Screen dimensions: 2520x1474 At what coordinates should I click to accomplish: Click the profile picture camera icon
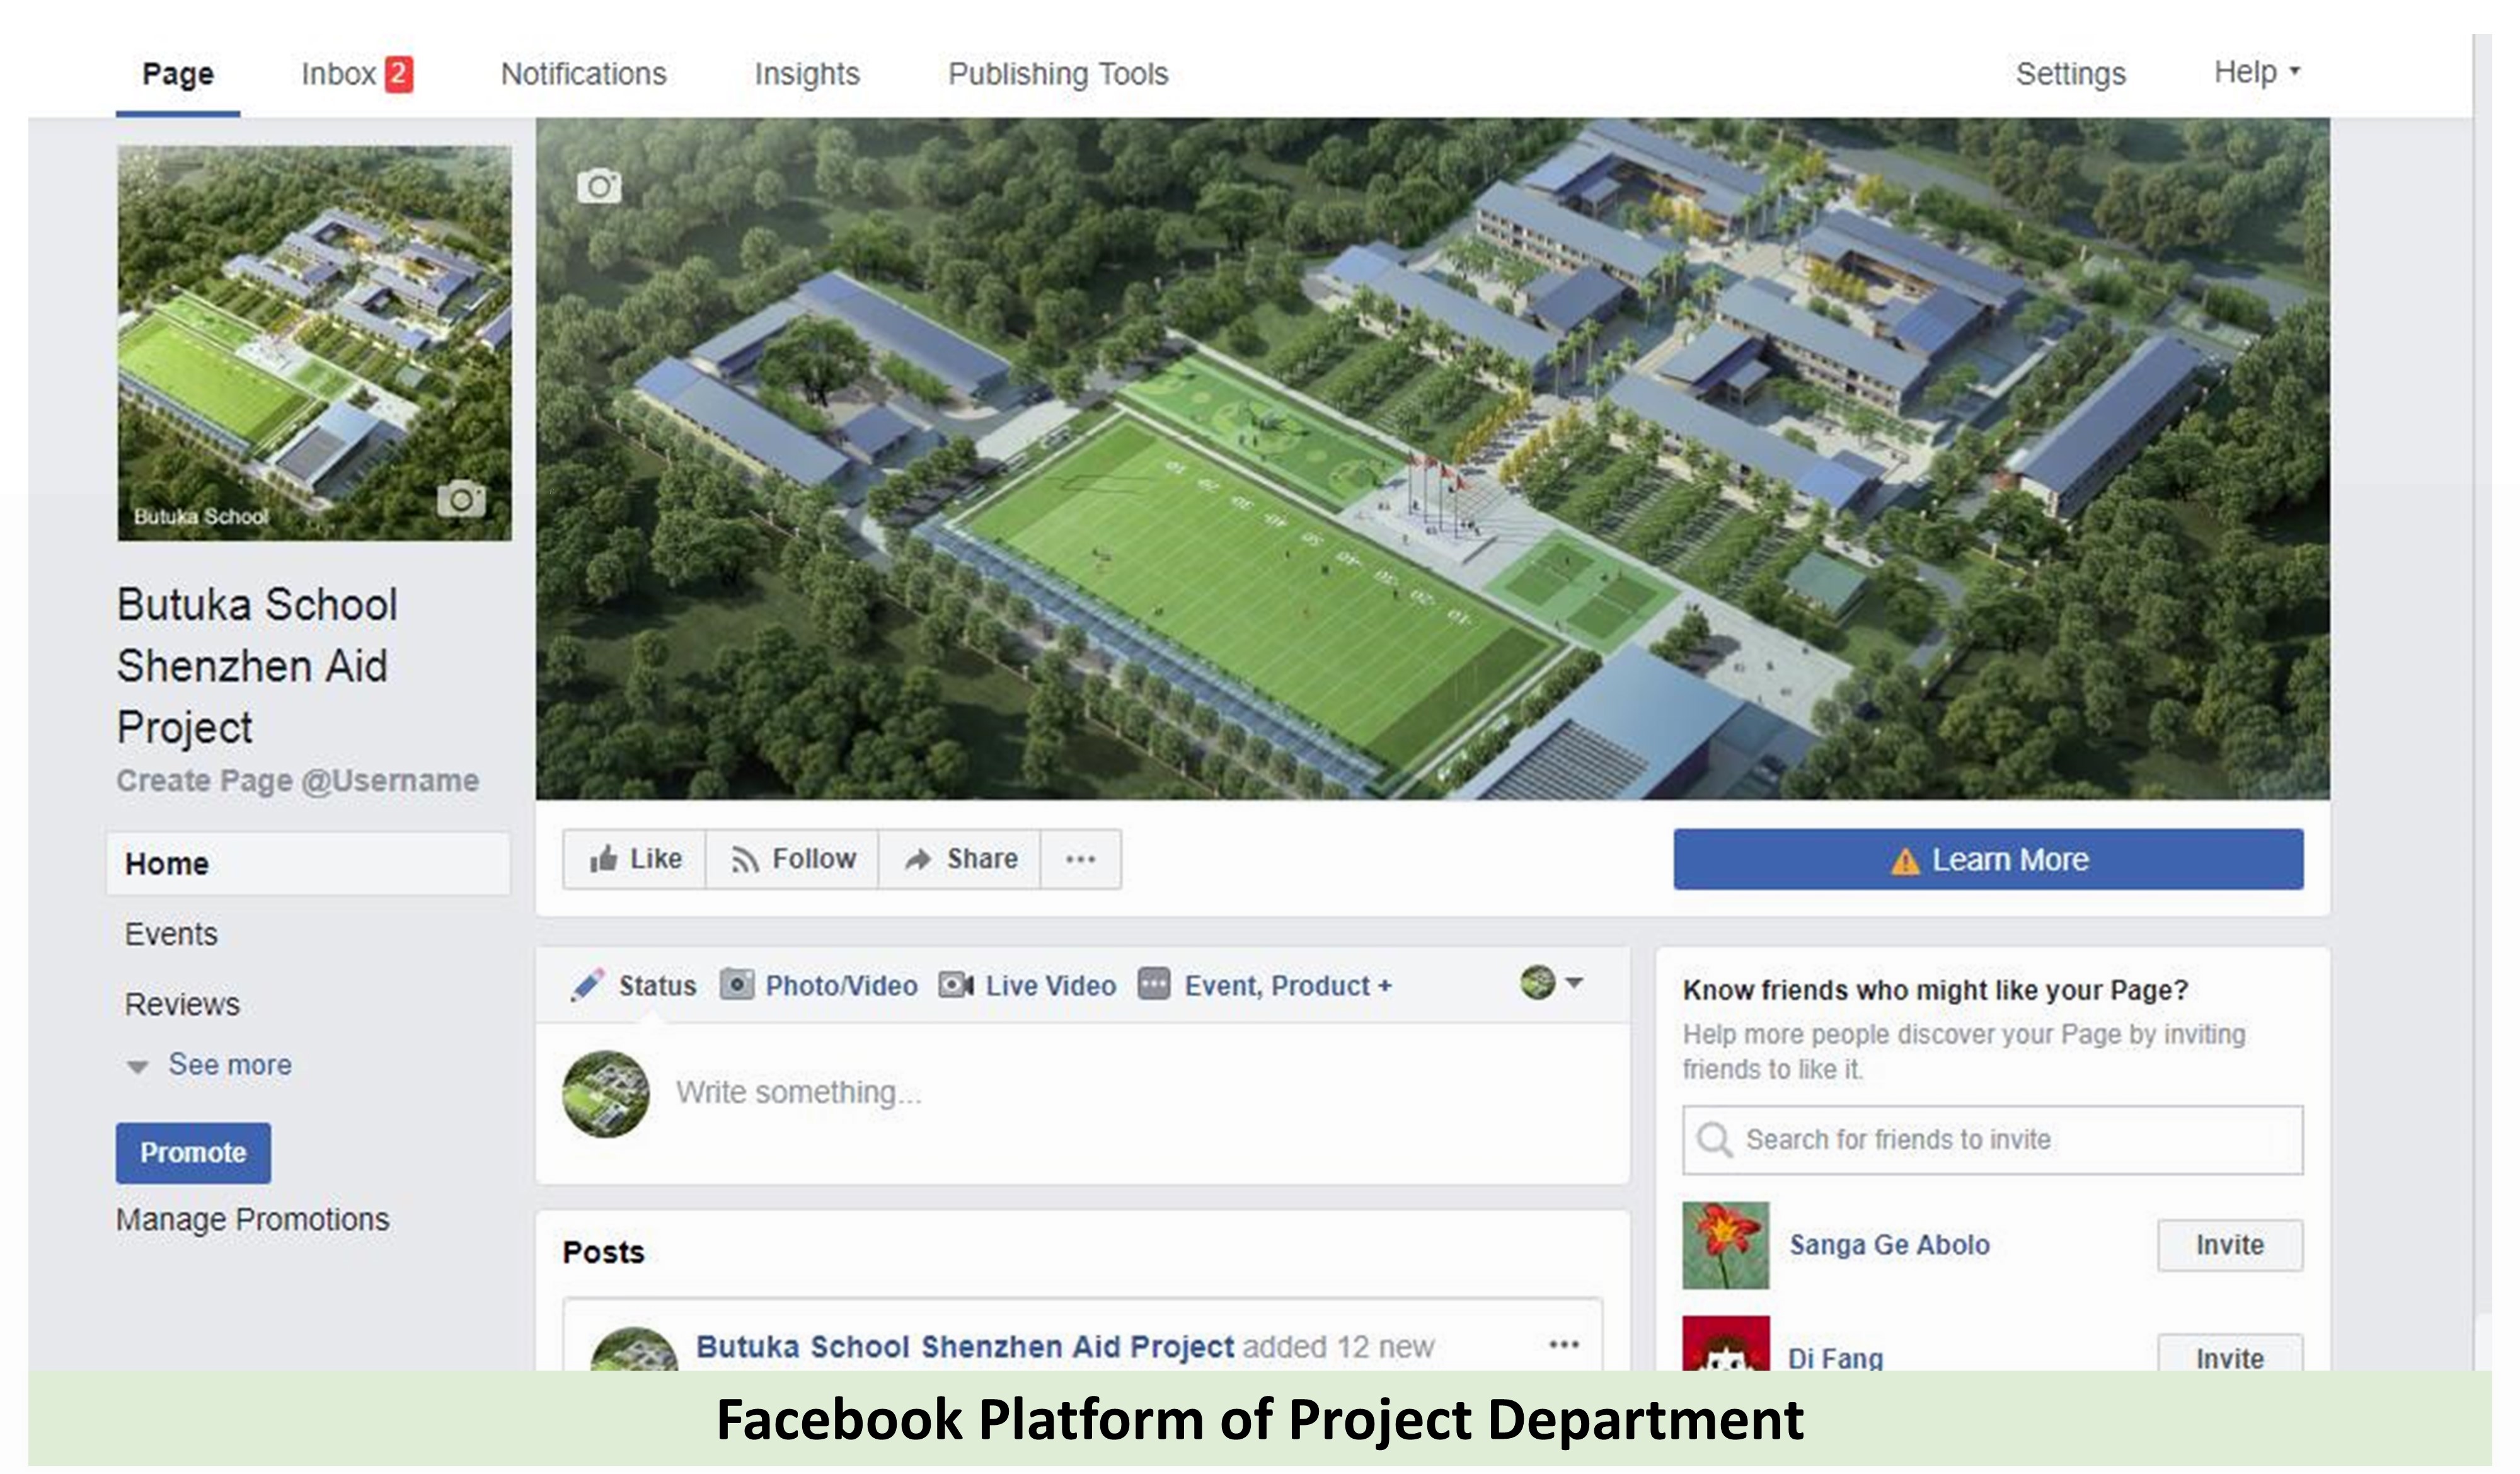tap(462, 497)
